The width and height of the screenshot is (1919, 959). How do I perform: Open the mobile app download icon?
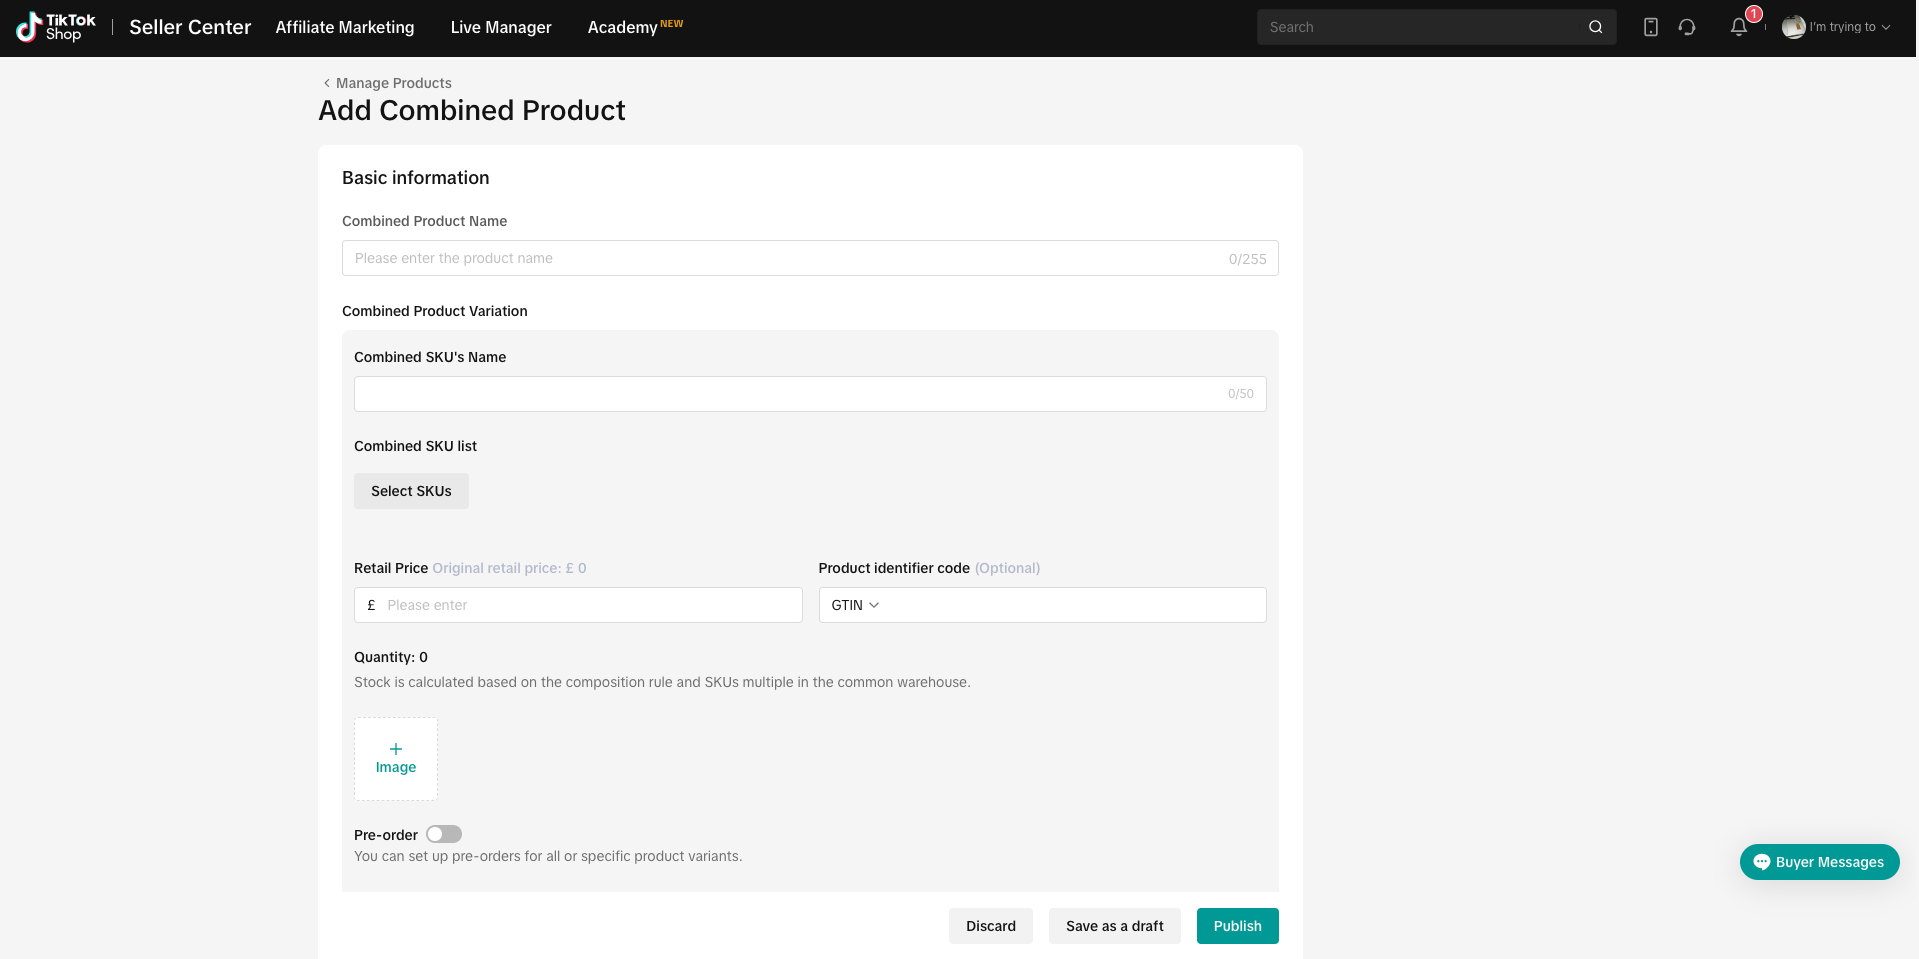[x=1650, y=27]
